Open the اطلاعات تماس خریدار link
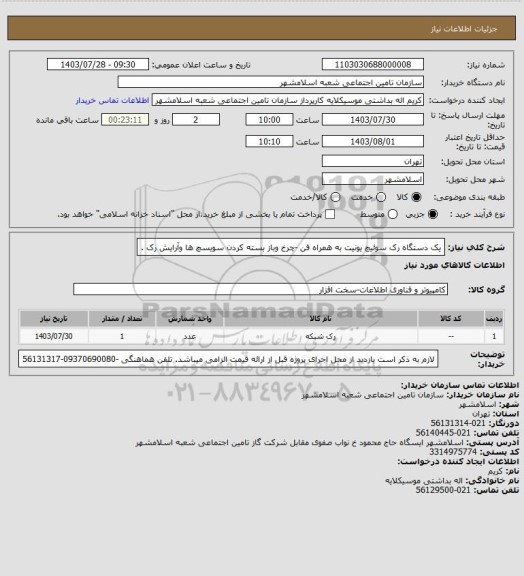 pos(112,100)
